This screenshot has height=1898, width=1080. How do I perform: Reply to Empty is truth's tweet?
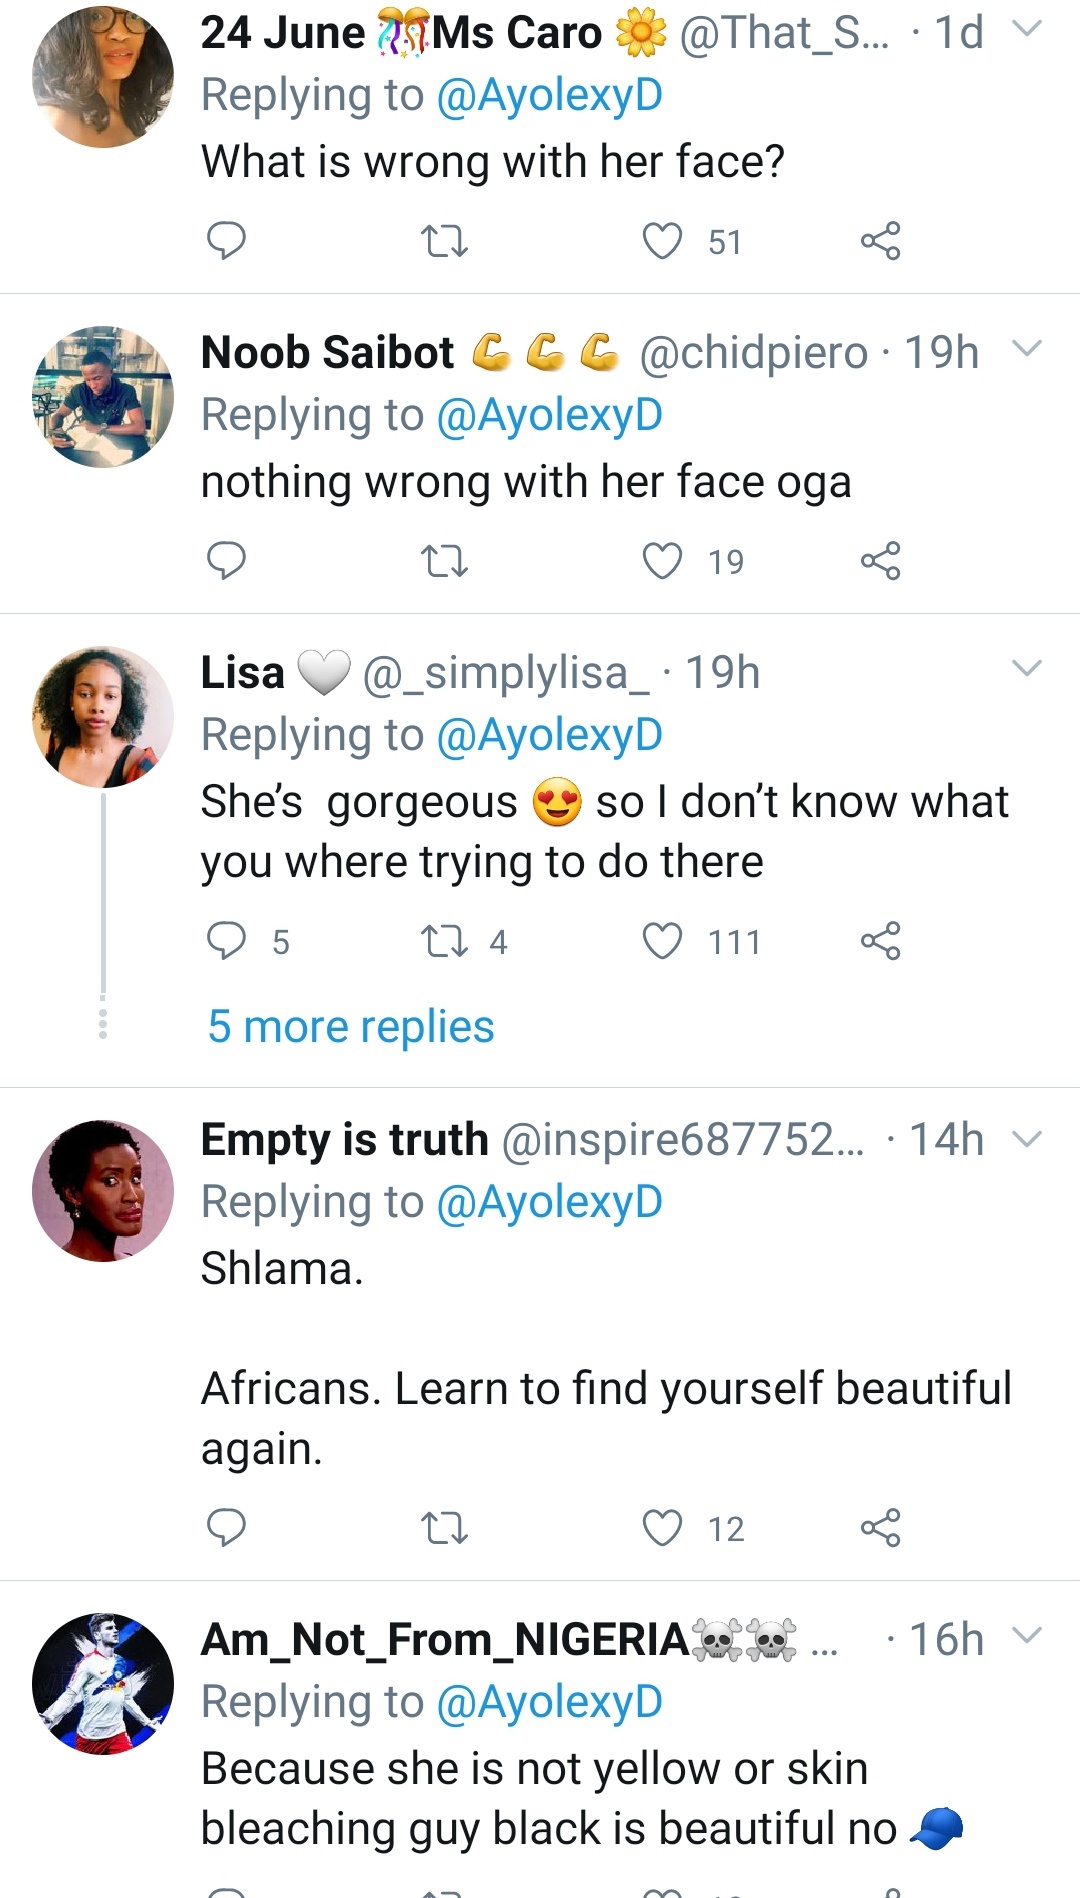point(226,1528)
